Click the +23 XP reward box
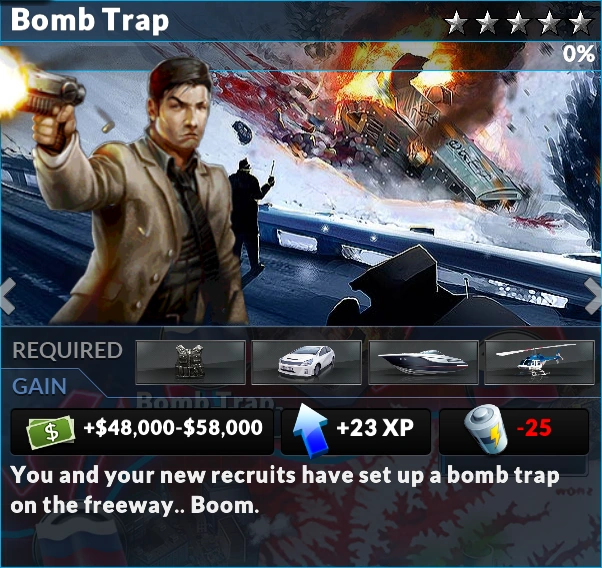Screen dimensions: 602x568 coord(356,432)
